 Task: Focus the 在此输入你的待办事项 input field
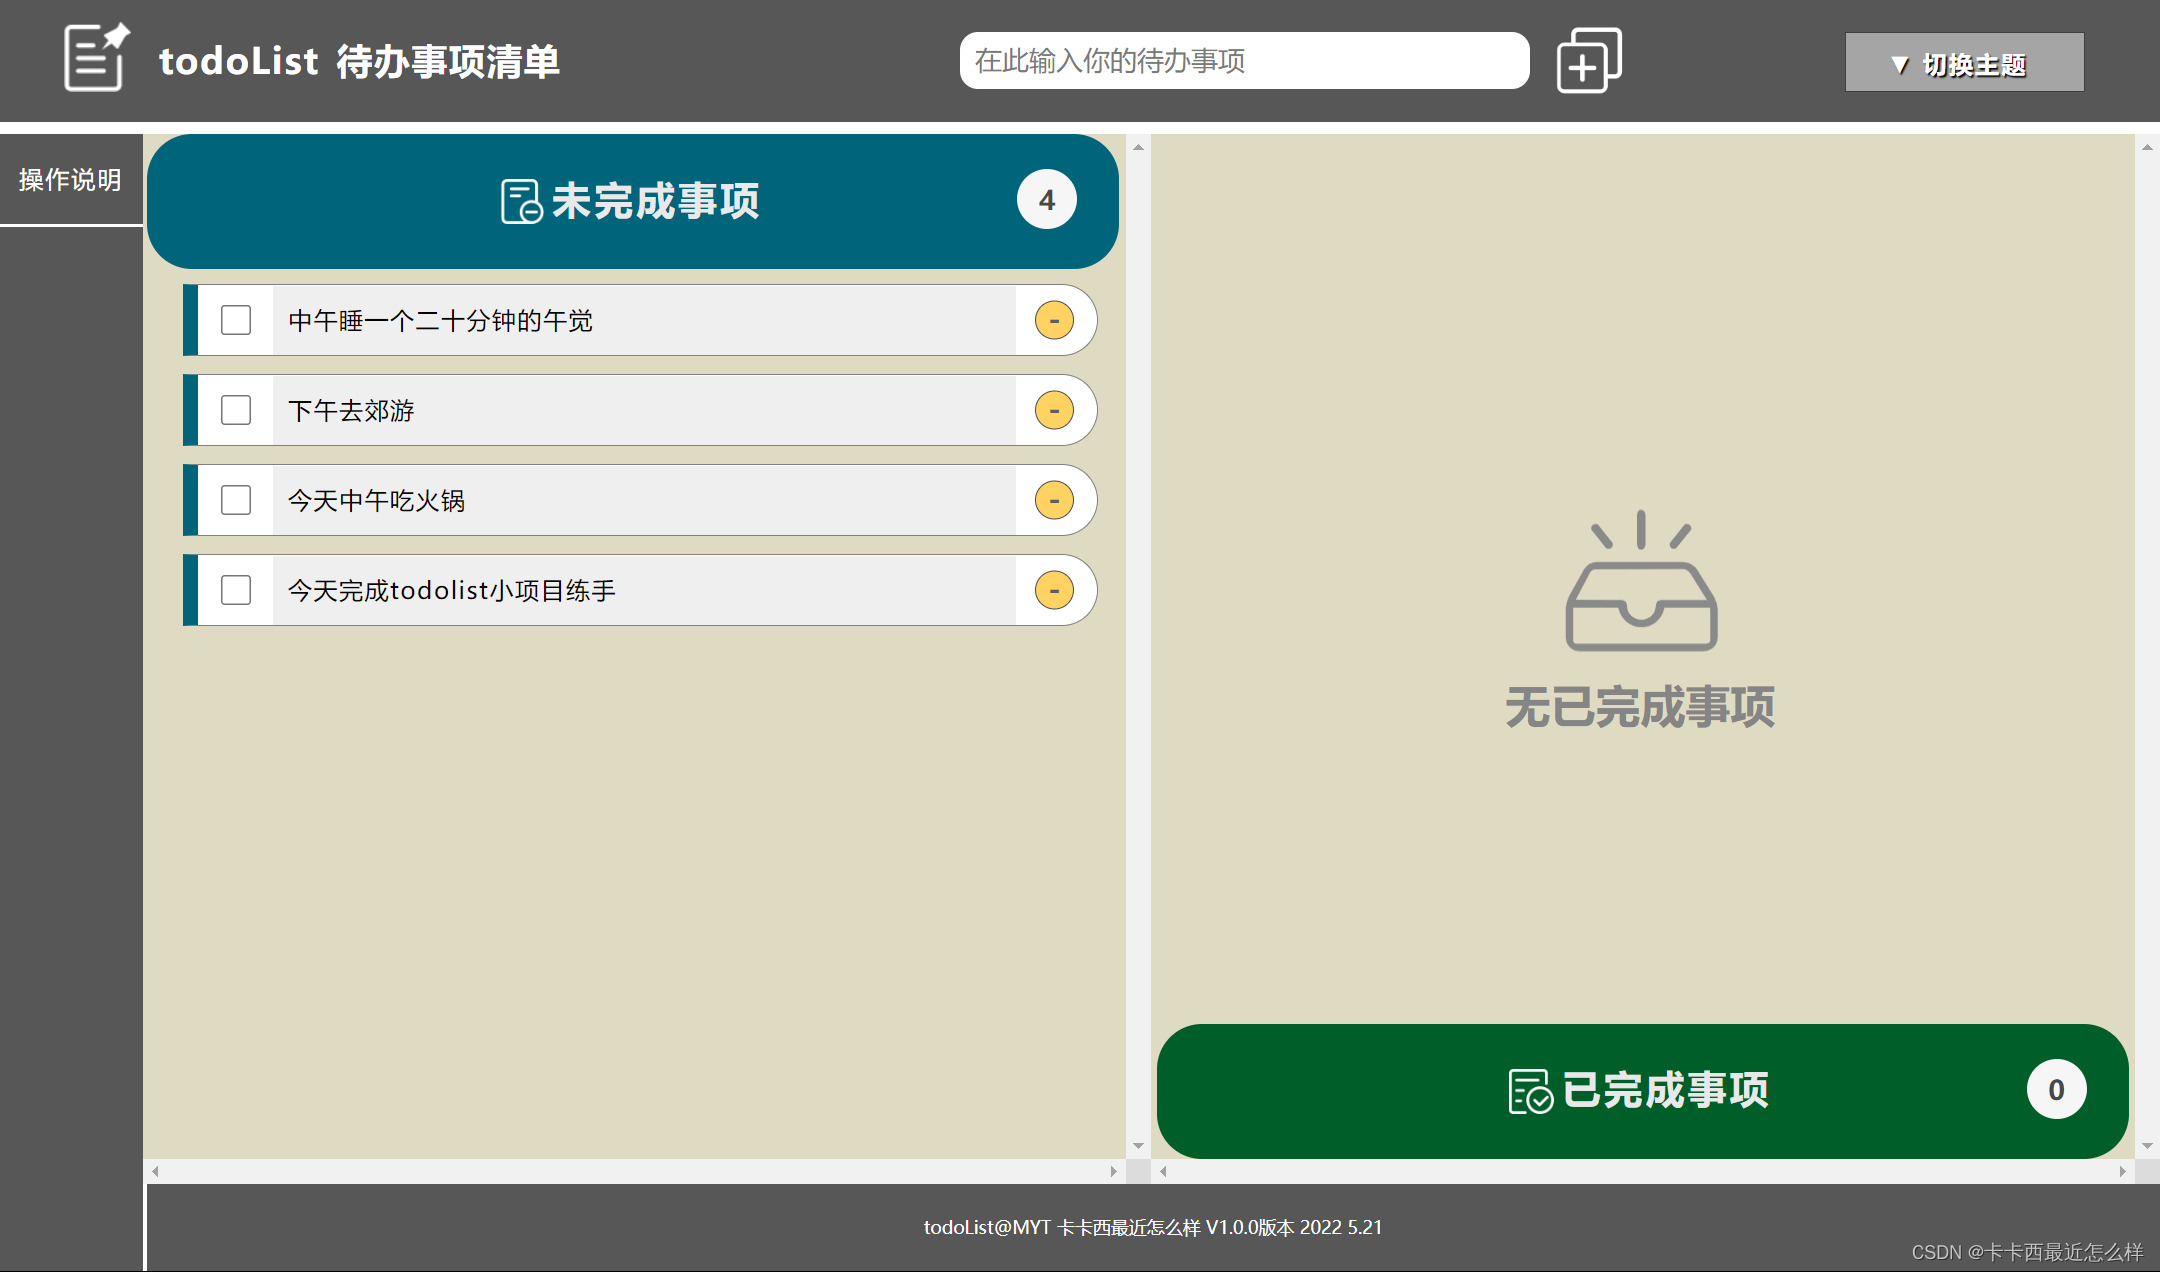[1243, 61]
